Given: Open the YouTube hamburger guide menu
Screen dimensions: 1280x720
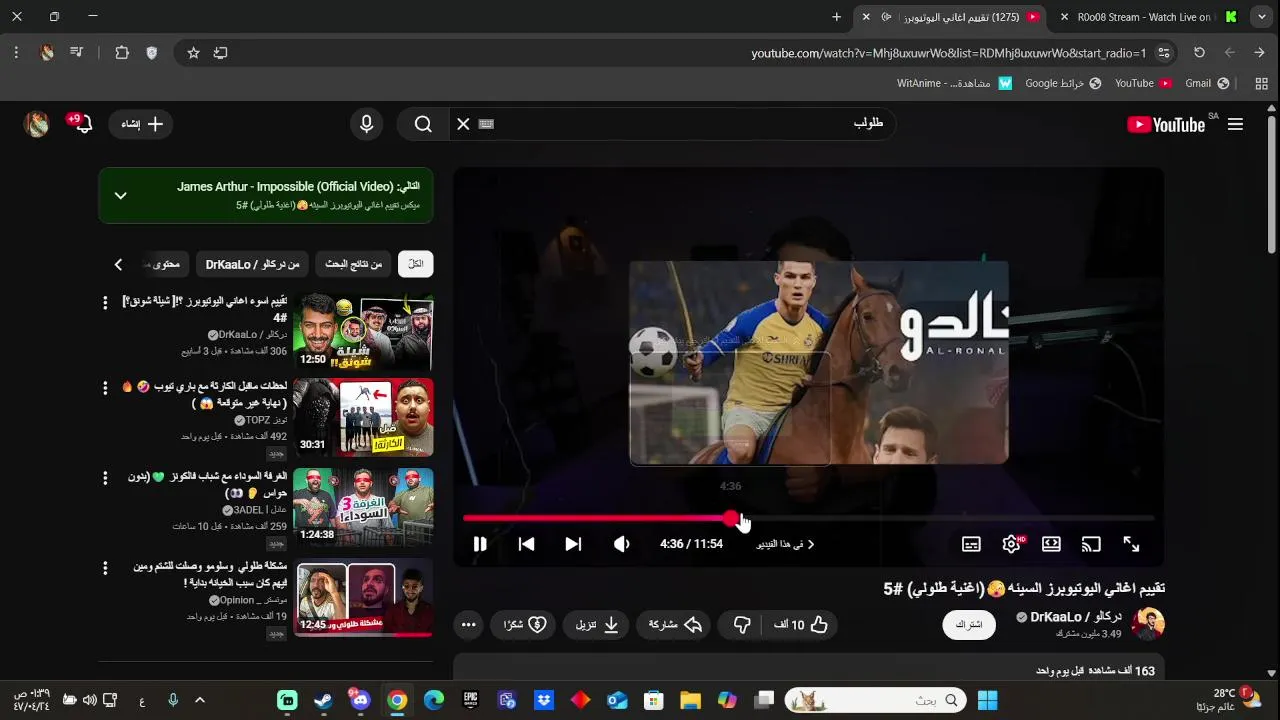Looking at the screenshot, I should [x=1235, y=124].
